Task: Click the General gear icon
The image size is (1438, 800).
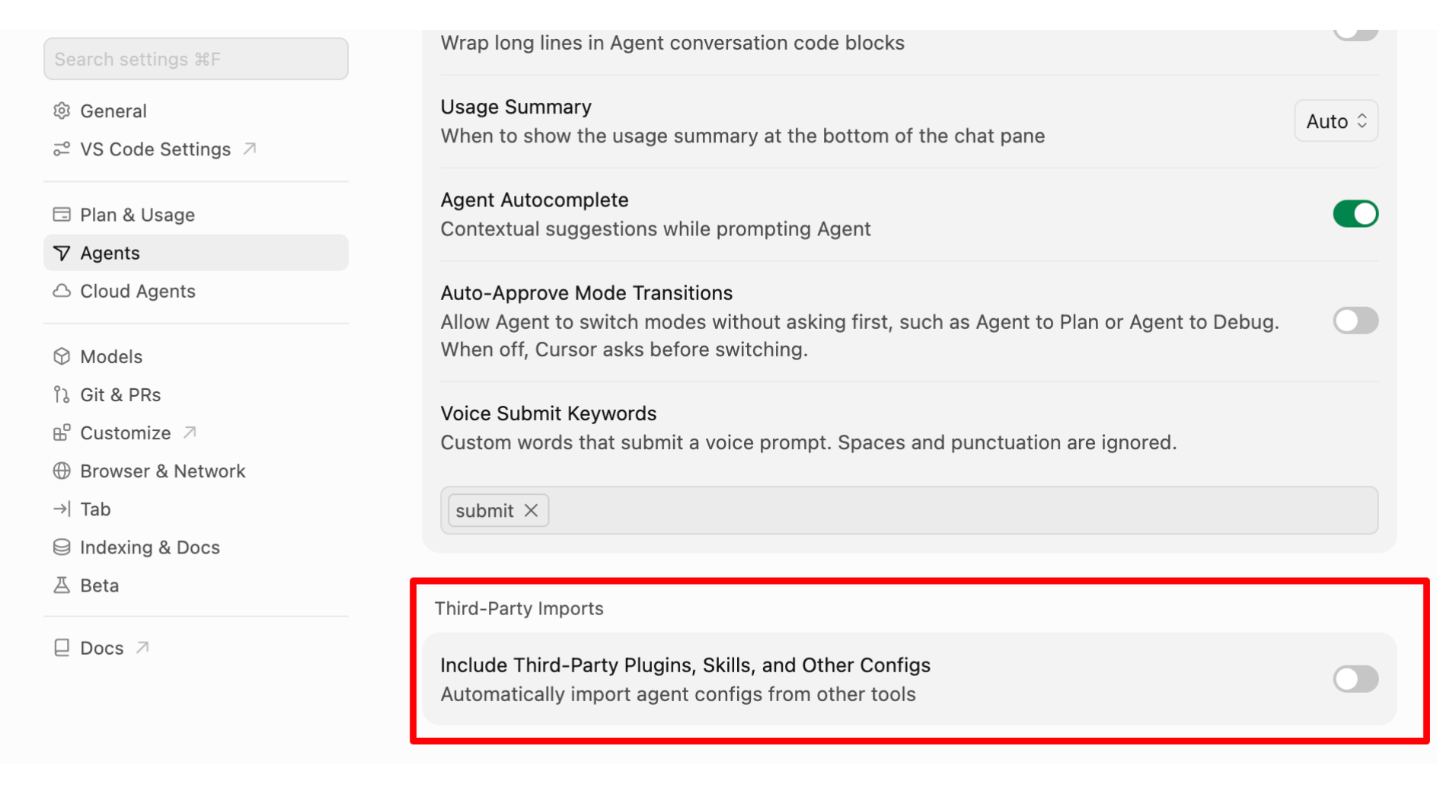Action: tap(62, 111)
